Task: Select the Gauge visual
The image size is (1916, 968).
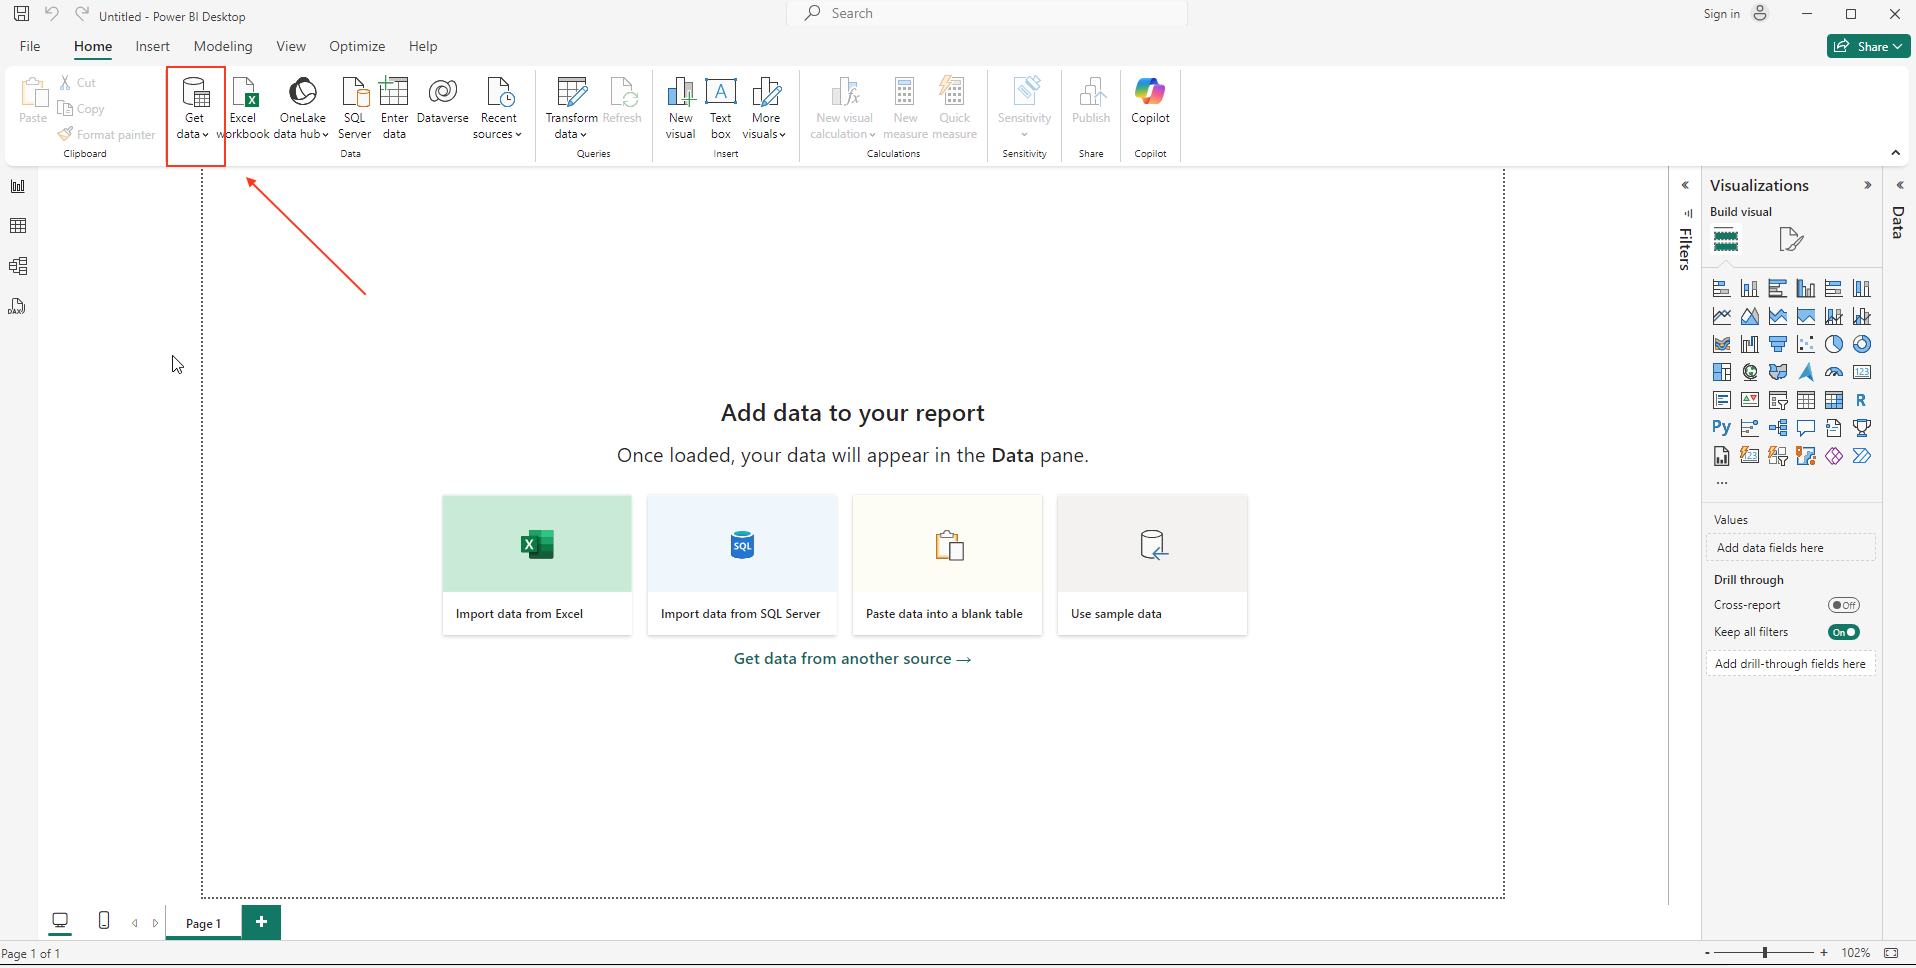Action: 1834,371
